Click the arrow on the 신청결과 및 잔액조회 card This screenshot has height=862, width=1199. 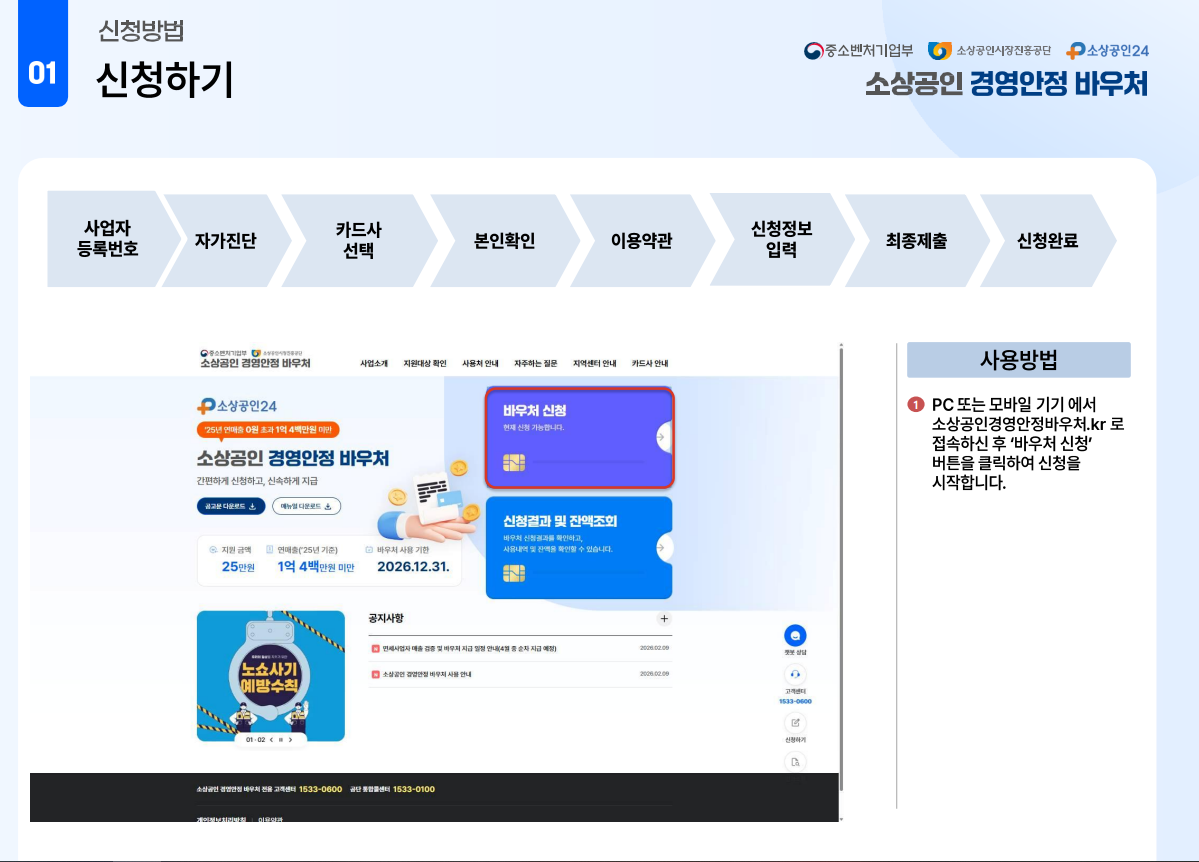(x=661, y=548)
